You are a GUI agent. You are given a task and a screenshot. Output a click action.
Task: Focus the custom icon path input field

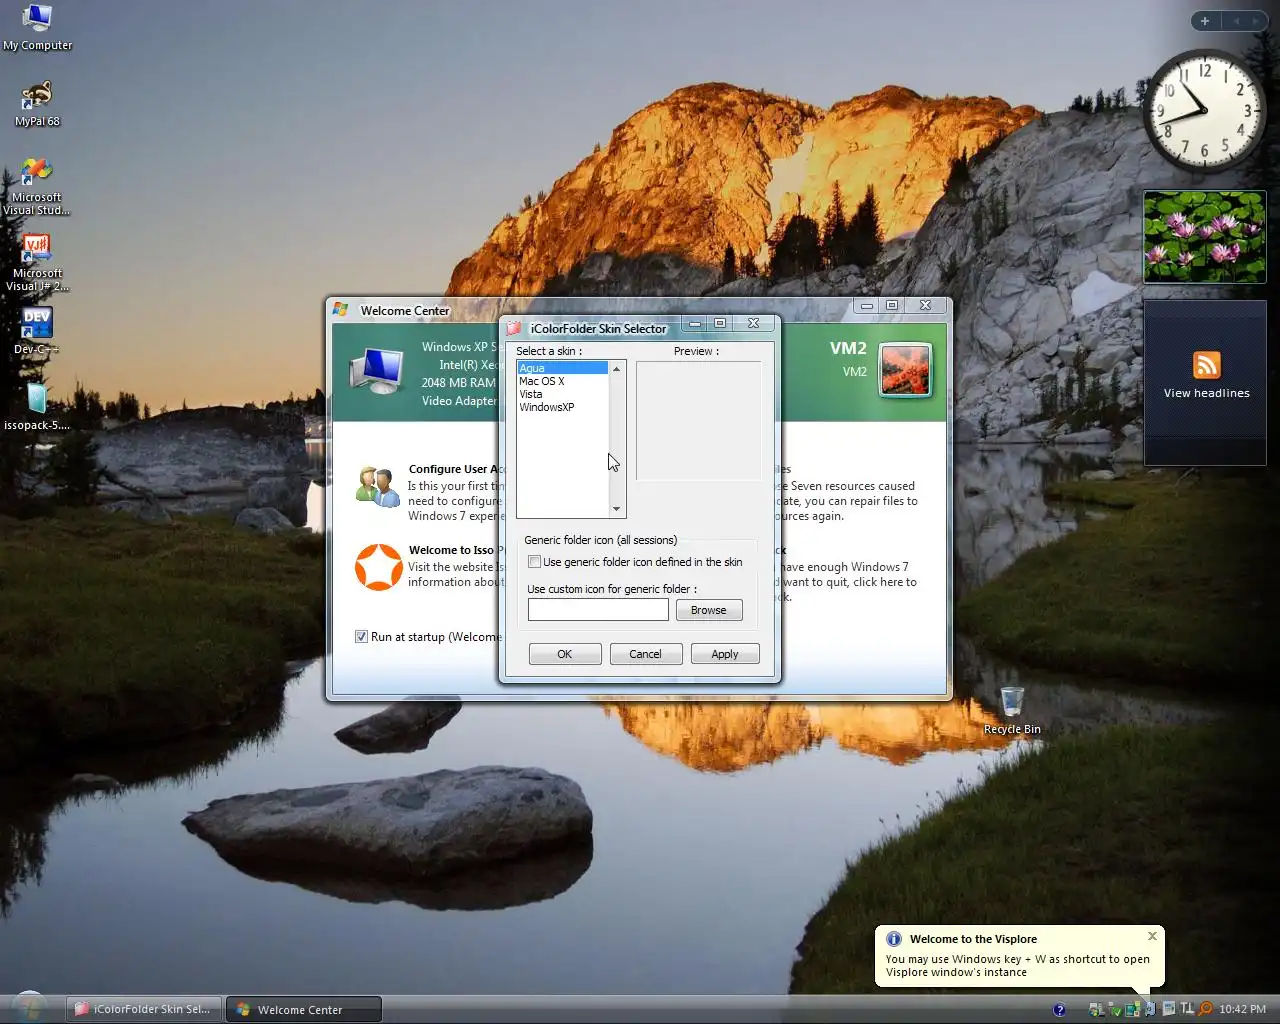click(598, 610)
